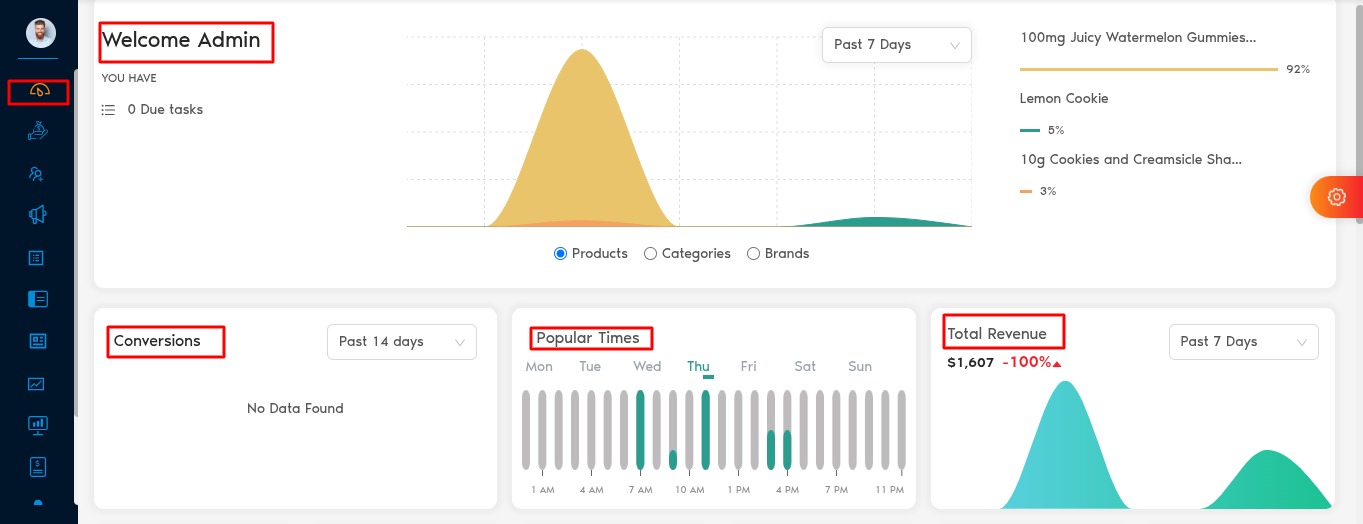The height and width of the screenshot is (524, 1363).
Task: Click 100mg Juicy Watermelon Gummies product name
Action: pyautogui.click(x=1138, y=38)
